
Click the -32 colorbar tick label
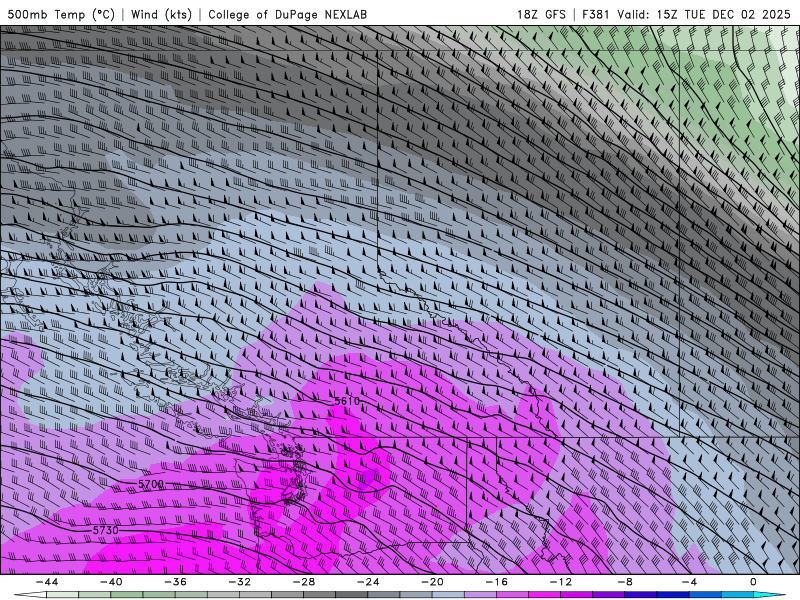[x=239, y=582]
